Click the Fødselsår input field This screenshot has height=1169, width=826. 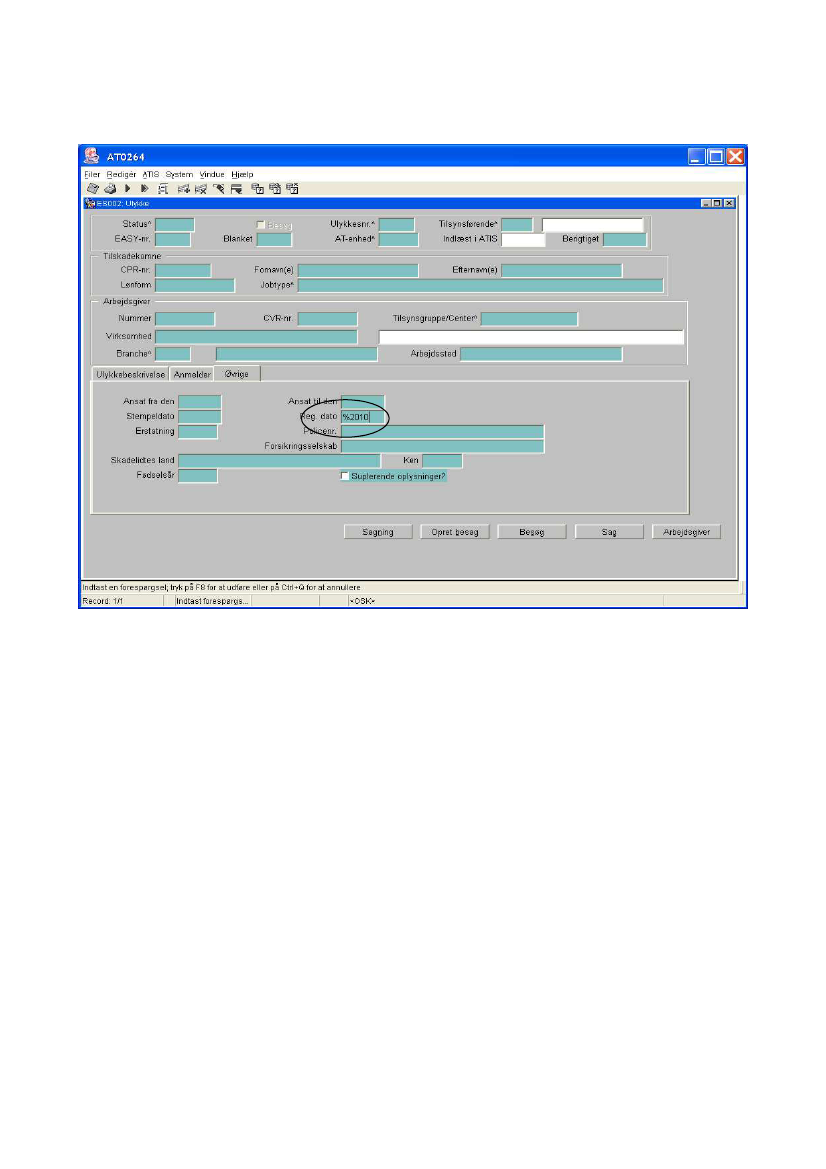pyautogui.click(x=198, y=476)
